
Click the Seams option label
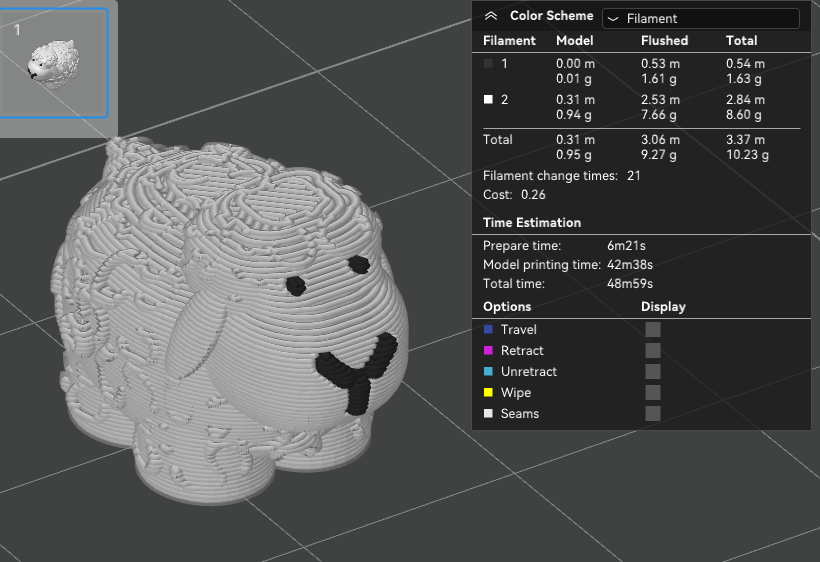520,413
